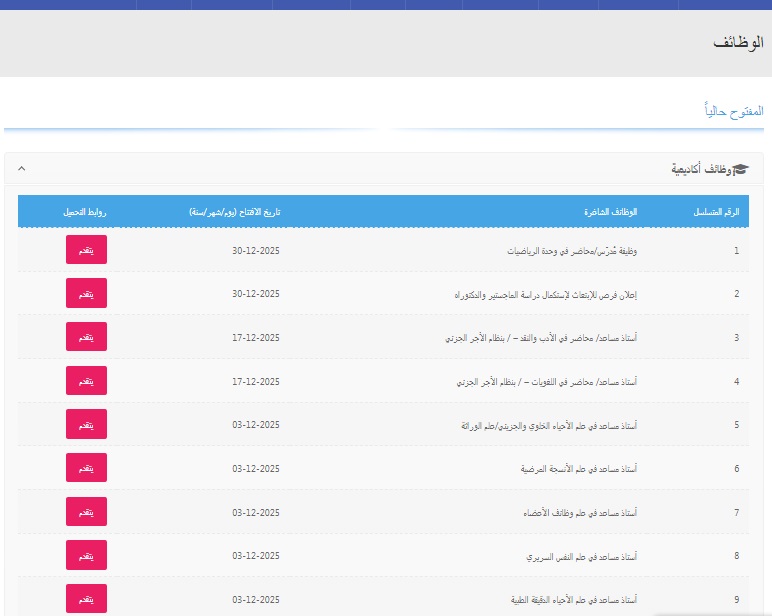Apply for job number 1 mathematics lecturer

click(86, 250)
